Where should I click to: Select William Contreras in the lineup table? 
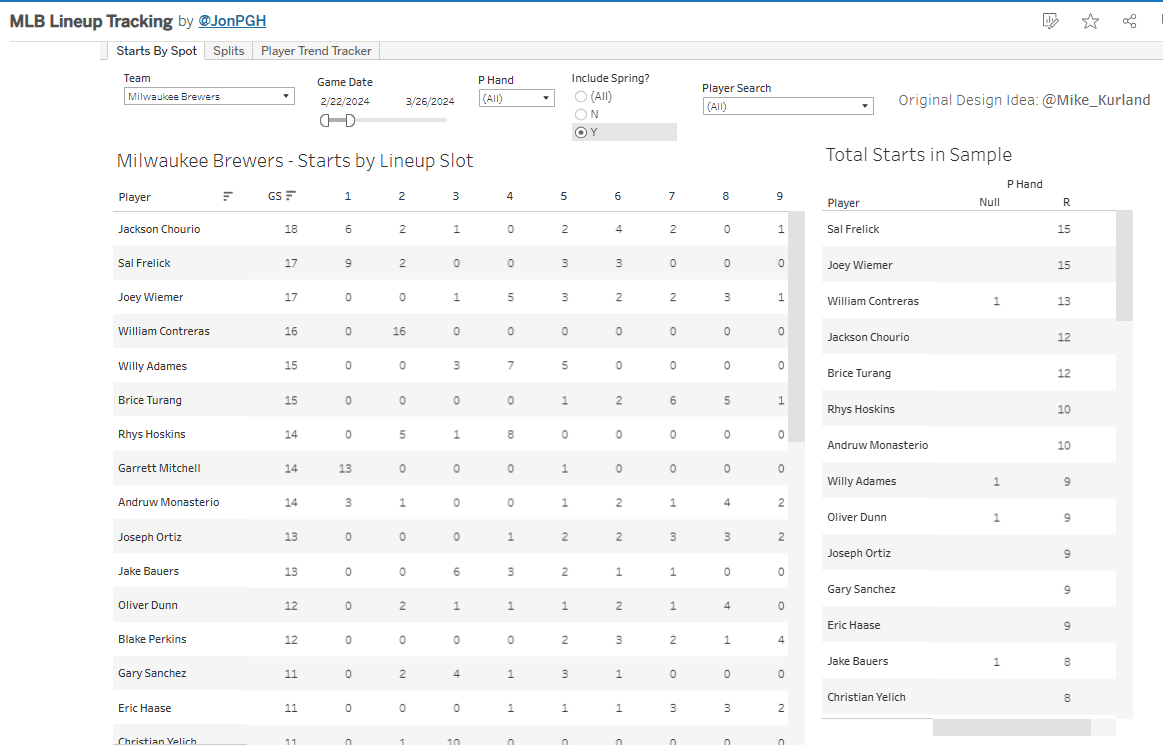[164, 332]
